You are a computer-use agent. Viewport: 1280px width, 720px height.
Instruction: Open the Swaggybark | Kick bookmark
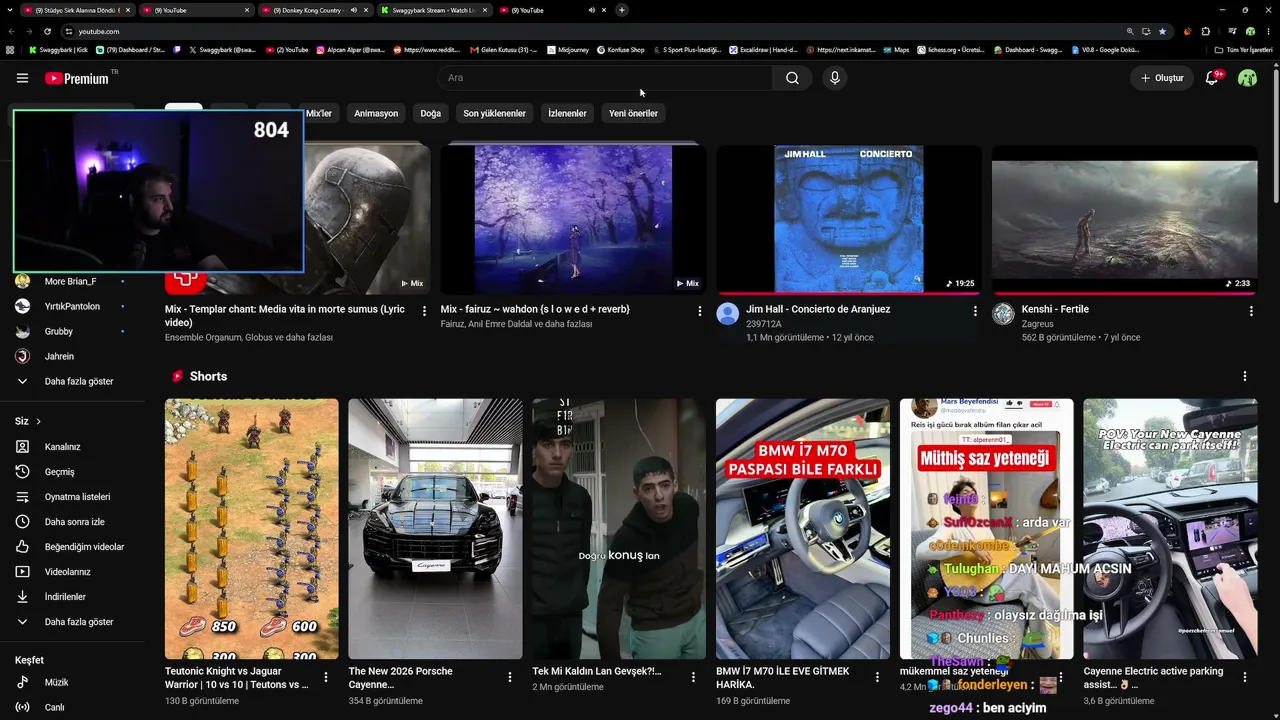tap(58, 49)
